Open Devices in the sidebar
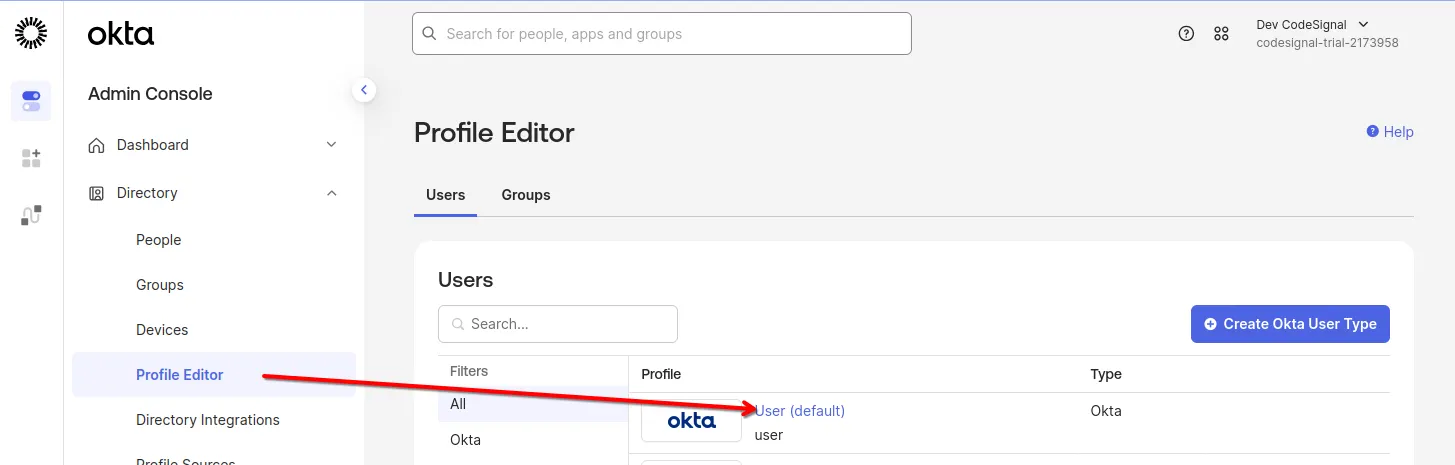The image size is (1455, 465). pos(162,330)
